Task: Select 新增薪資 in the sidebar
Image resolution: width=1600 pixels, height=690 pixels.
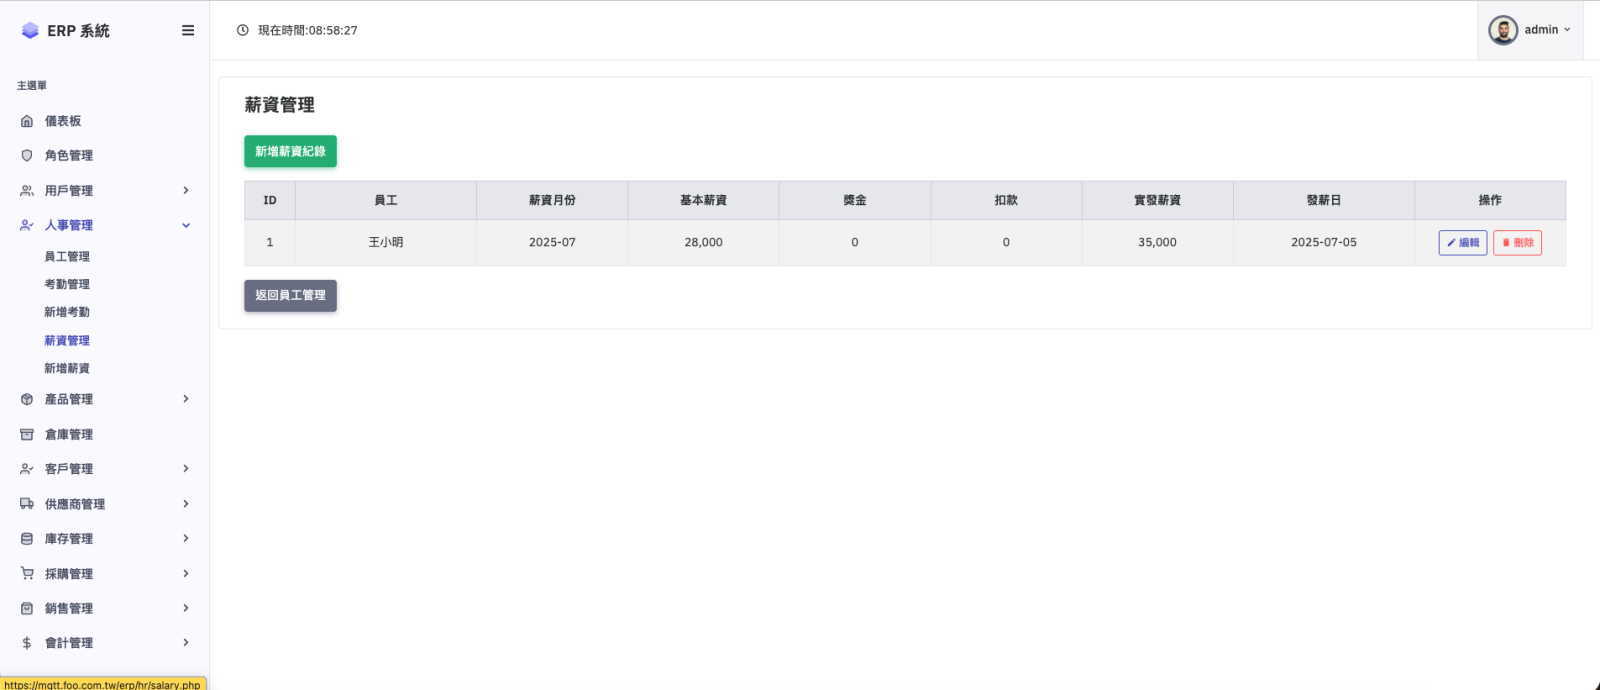Action: coord(67,369)
